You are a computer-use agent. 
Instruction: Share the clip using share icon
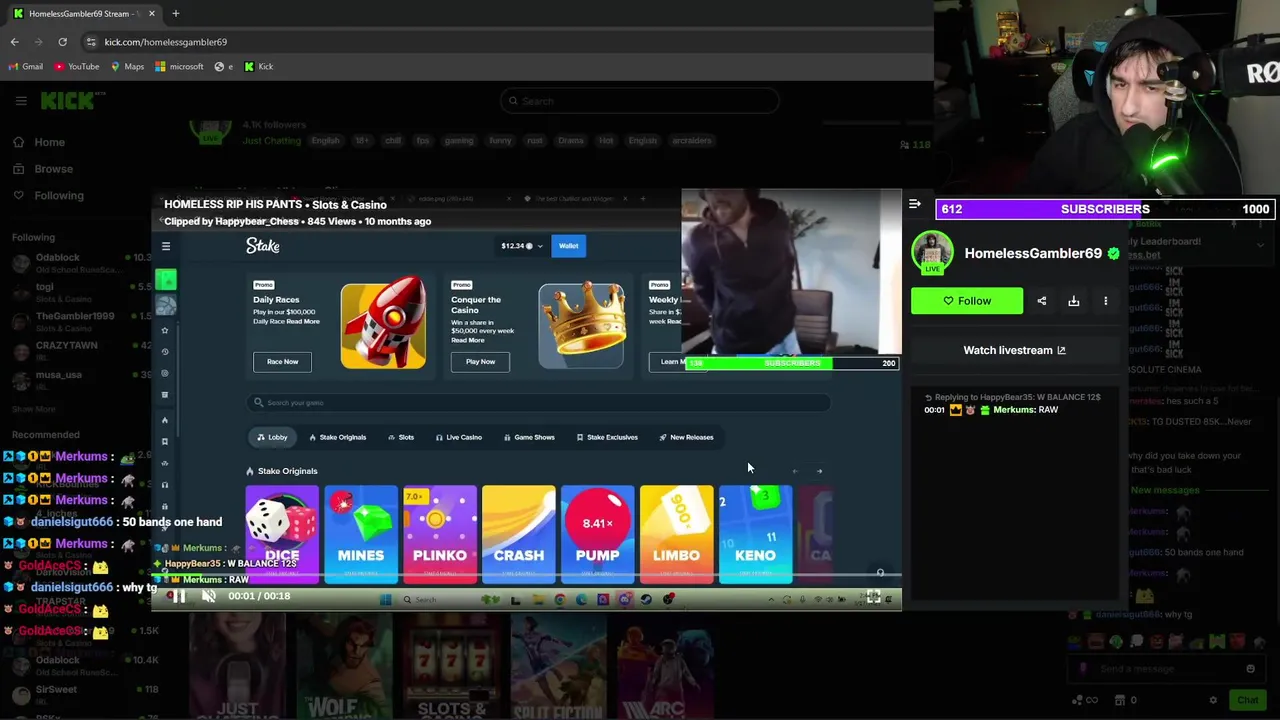[1042, 301]
